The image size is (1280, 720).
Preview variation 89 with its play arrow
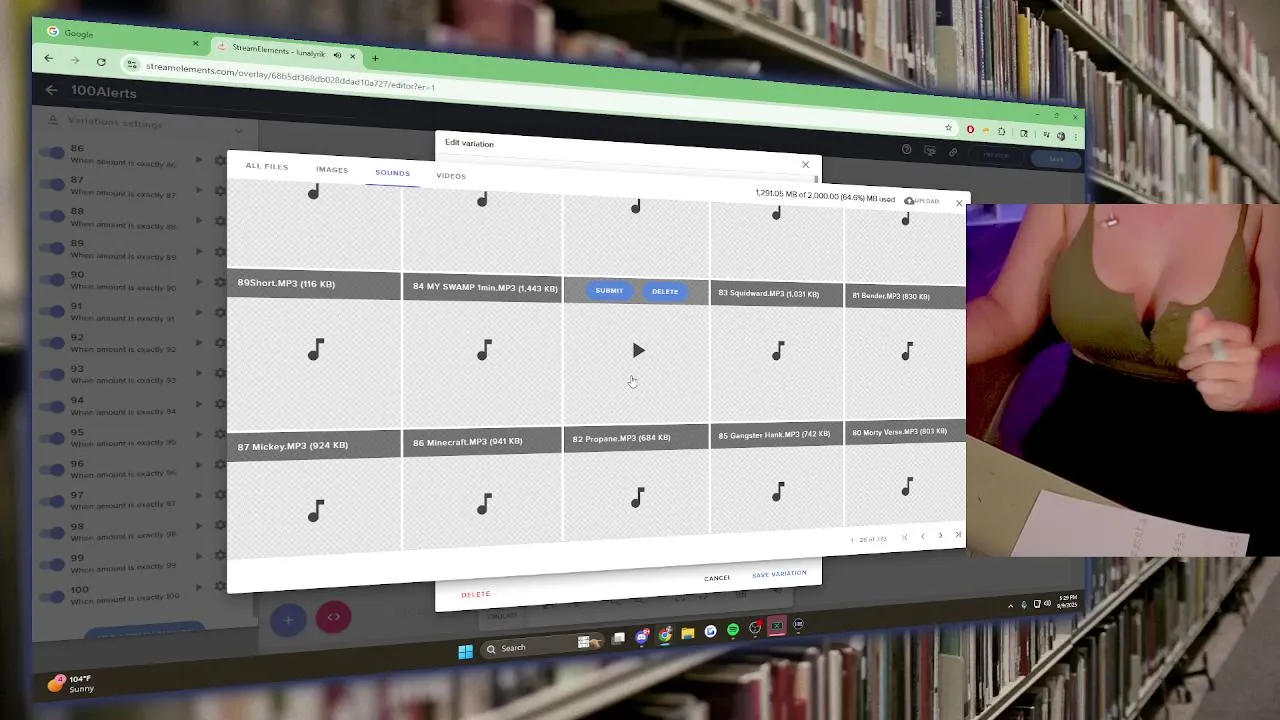[x=199, y=251]
